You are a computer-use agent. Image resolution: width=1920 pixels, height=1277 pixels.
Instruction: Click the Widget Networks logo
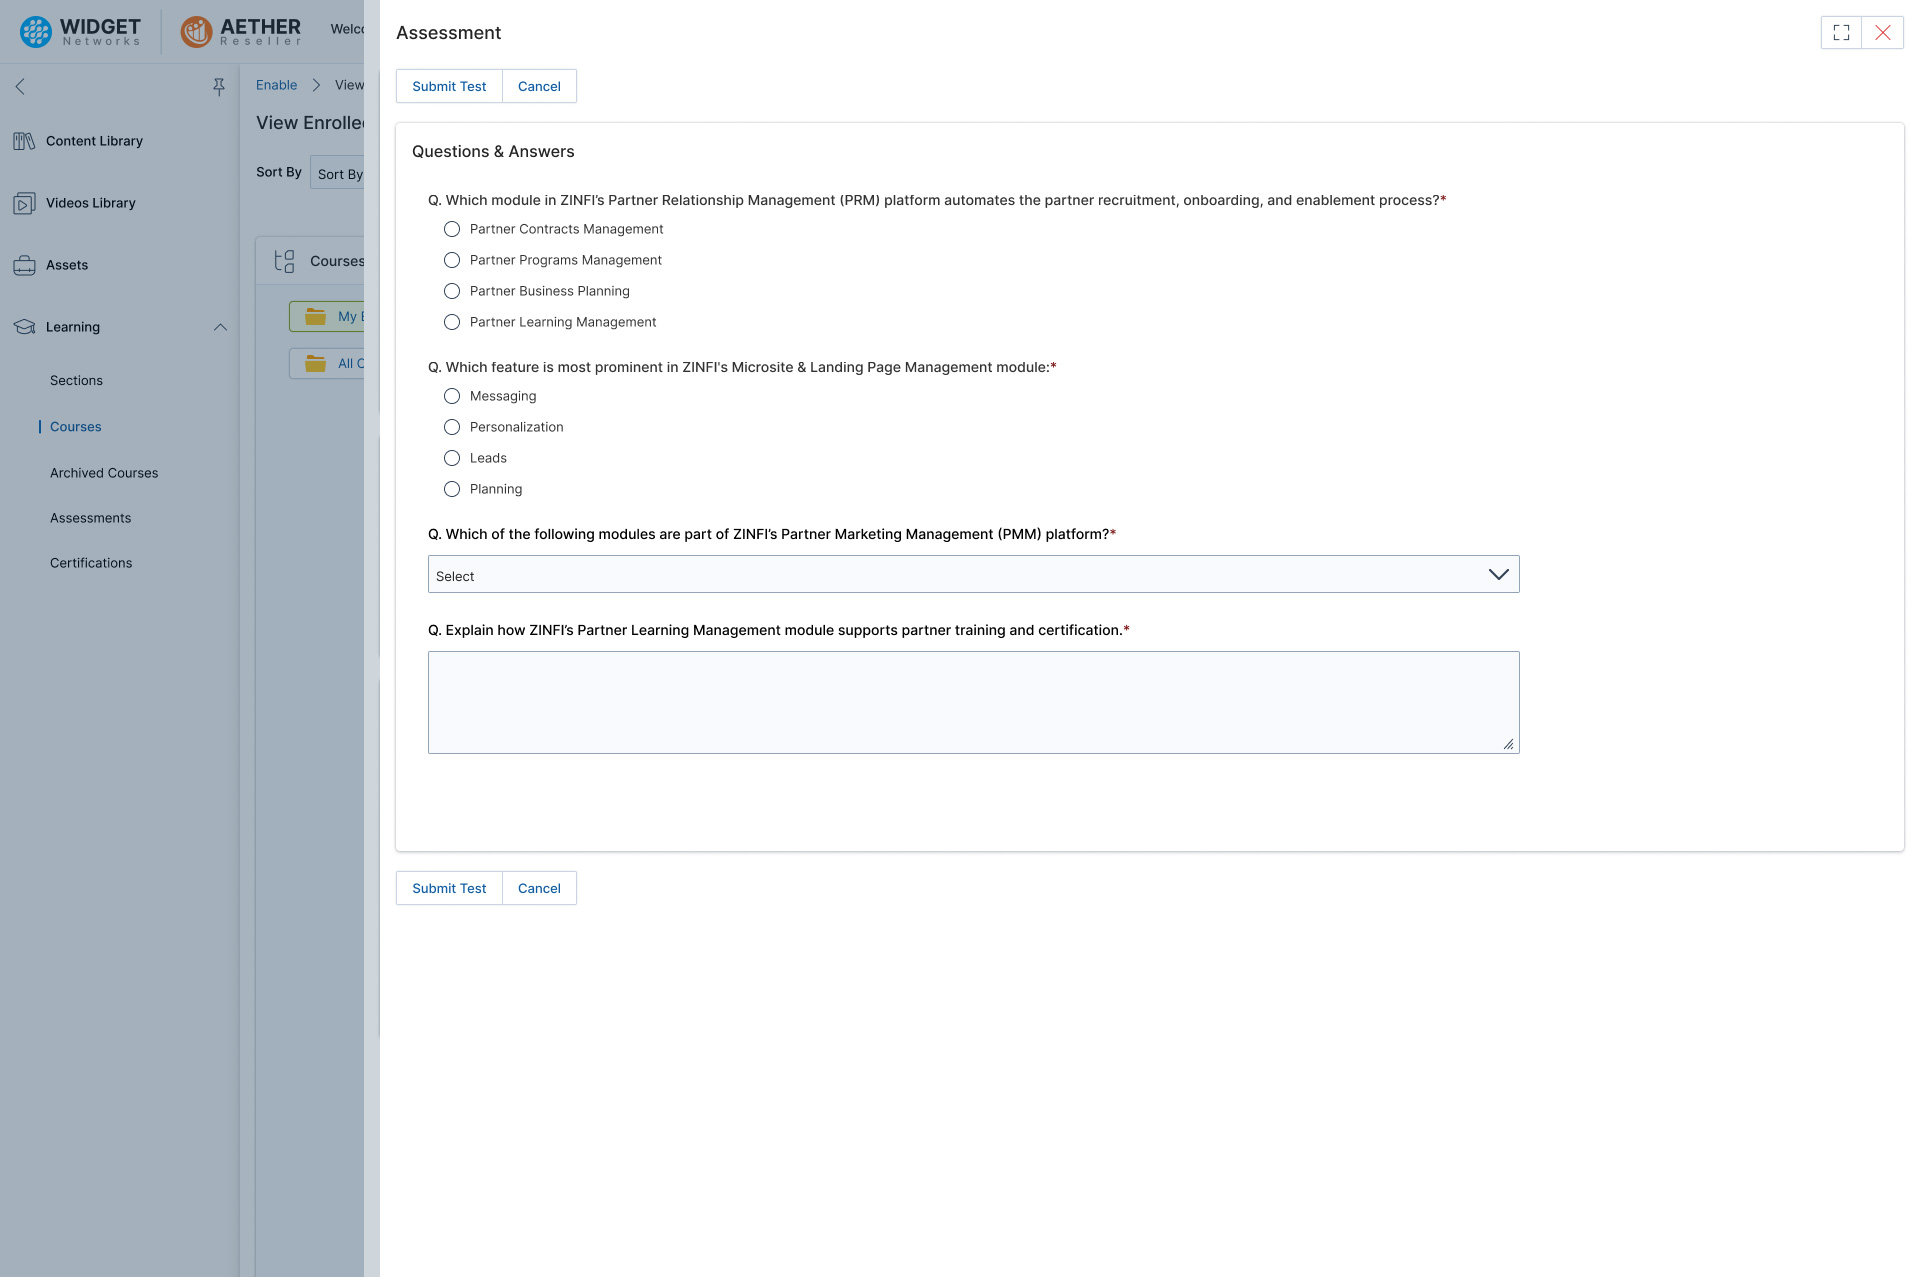(x=79, y=31)
